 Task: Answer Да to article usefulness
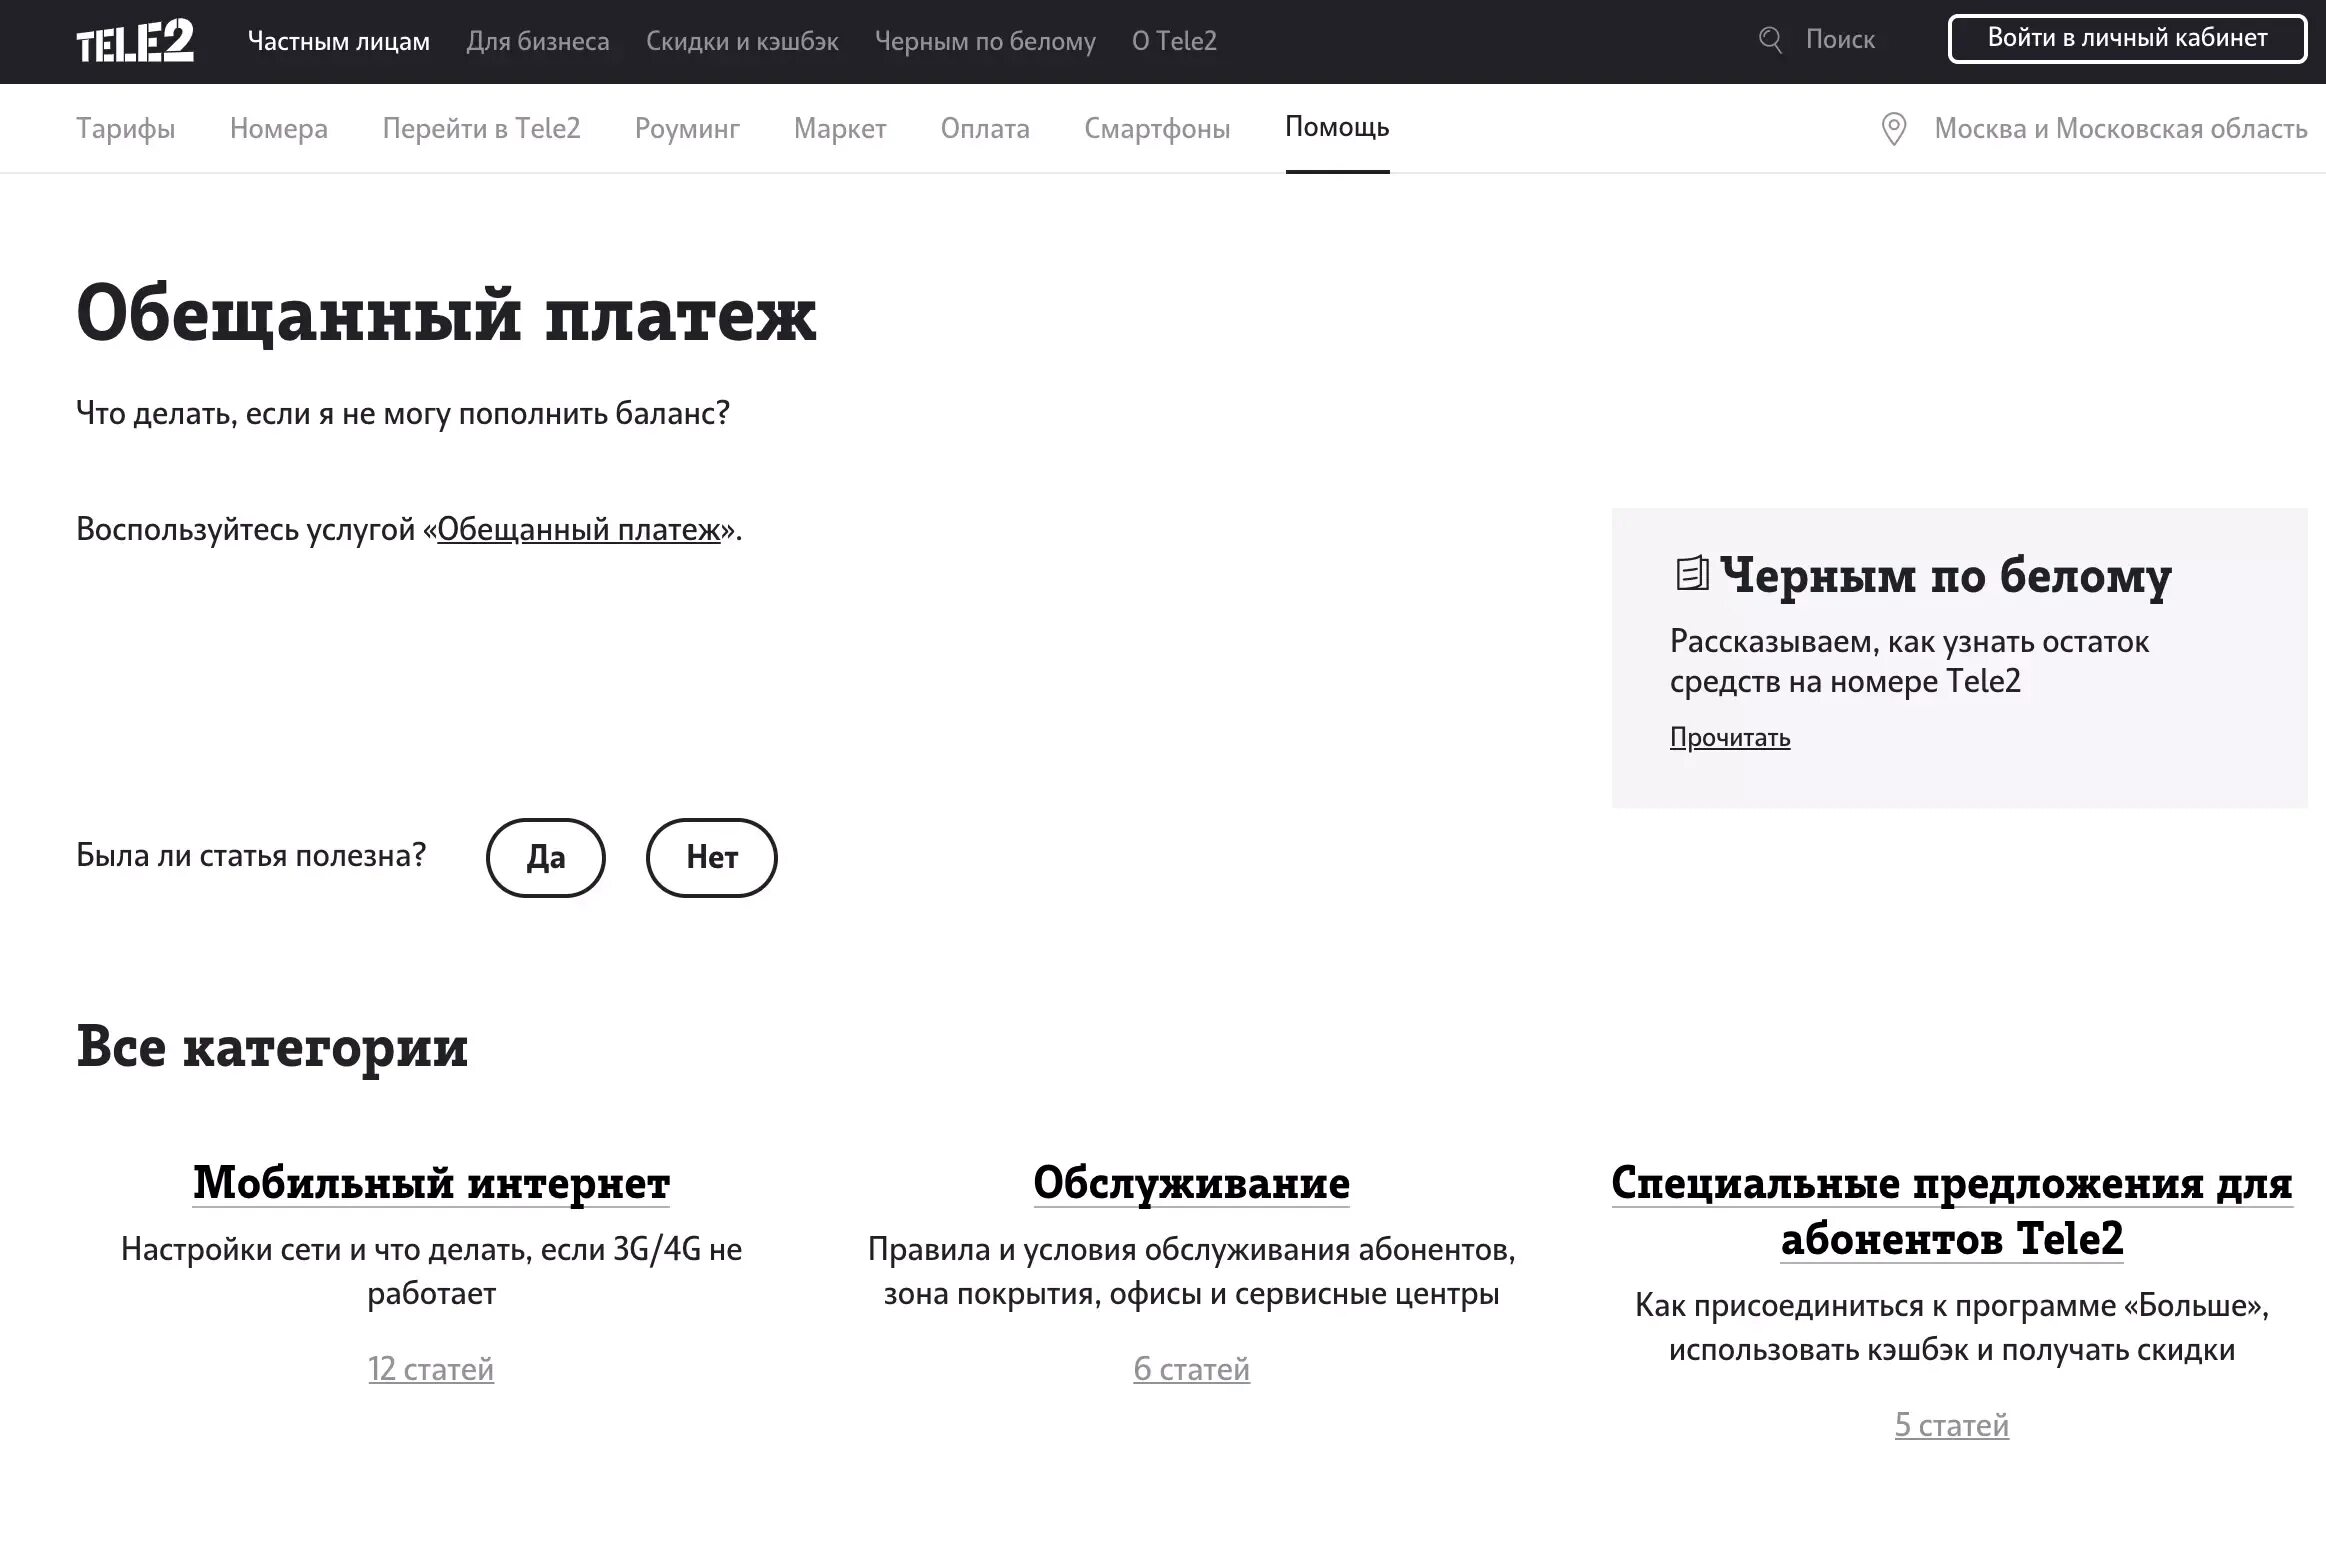click(546, 857)
